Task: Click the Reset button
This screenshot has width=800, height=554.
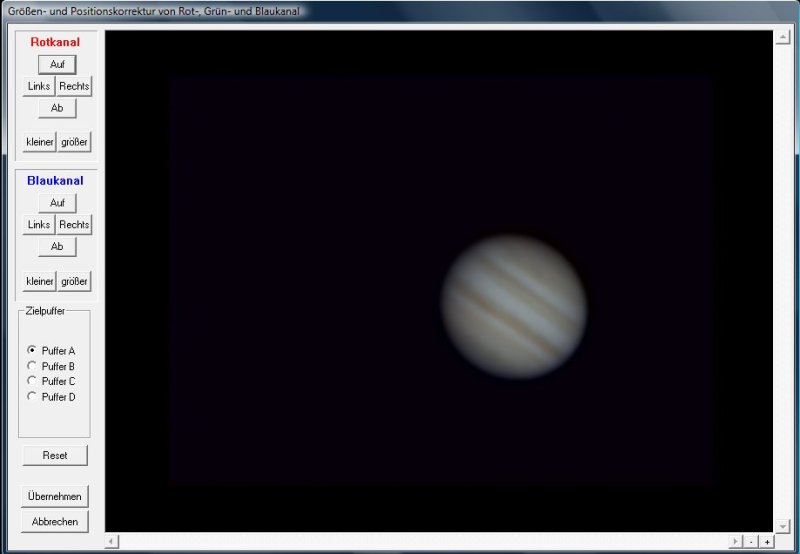Action: 55,455
